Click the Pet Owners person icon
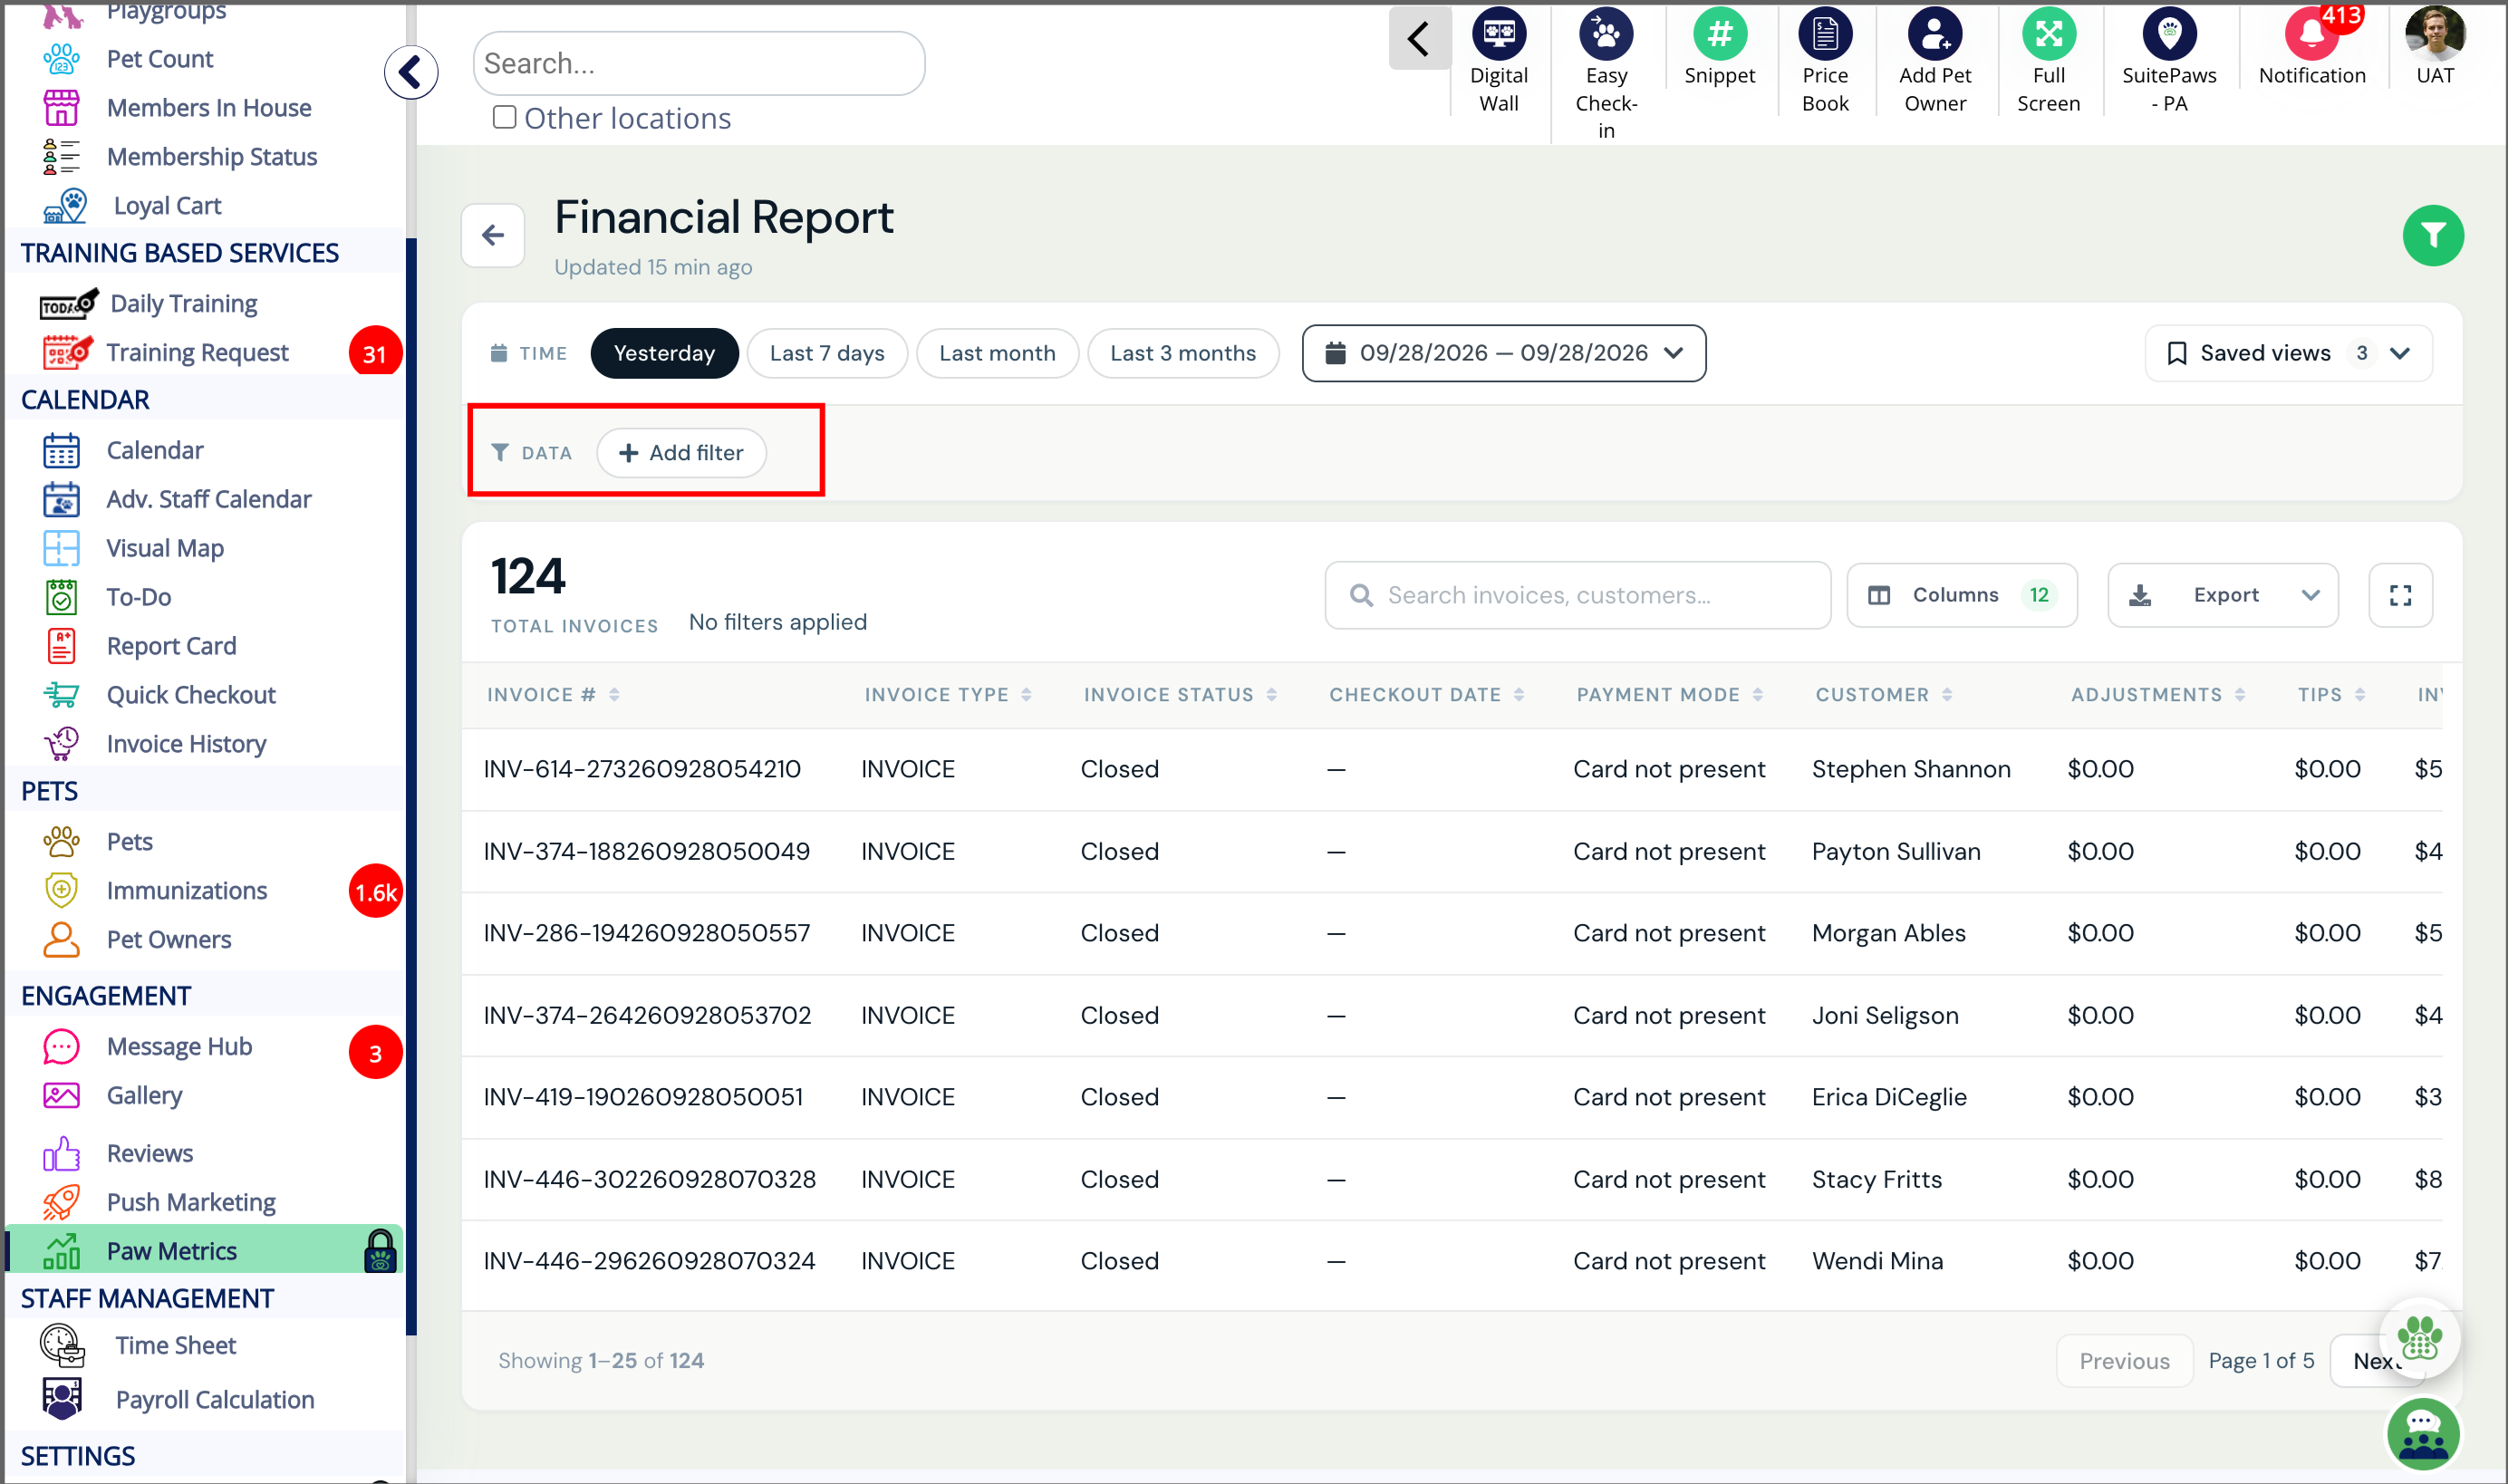 (61, 940)
